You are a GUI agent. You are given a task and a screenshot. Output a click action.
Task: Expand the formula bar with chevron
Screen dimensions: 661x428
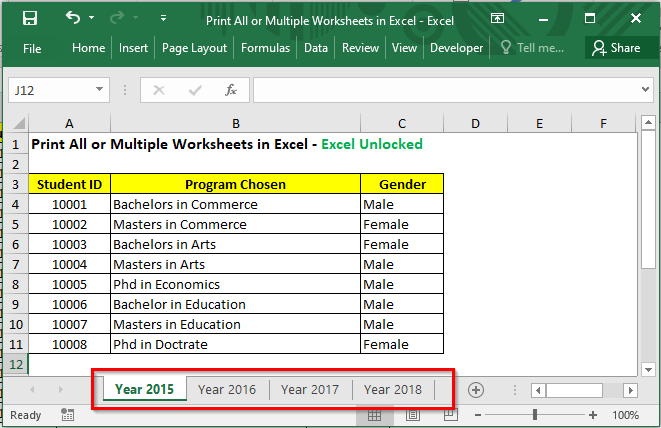(645, 89)
